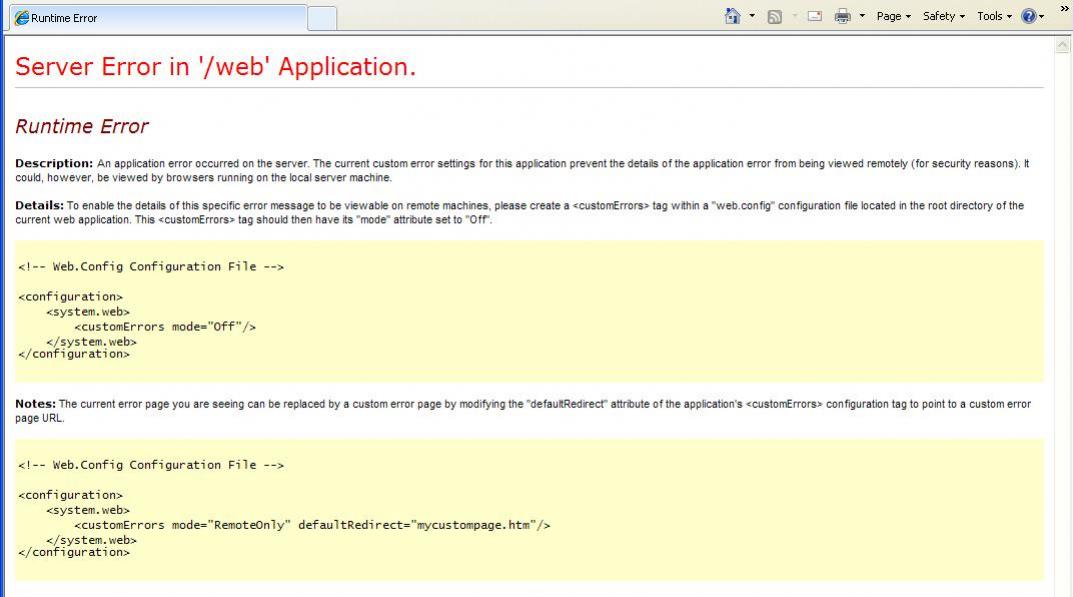Click the Print icon
Screen dimensions: 1073x597
pyautogui.click(x=842, y=16)
